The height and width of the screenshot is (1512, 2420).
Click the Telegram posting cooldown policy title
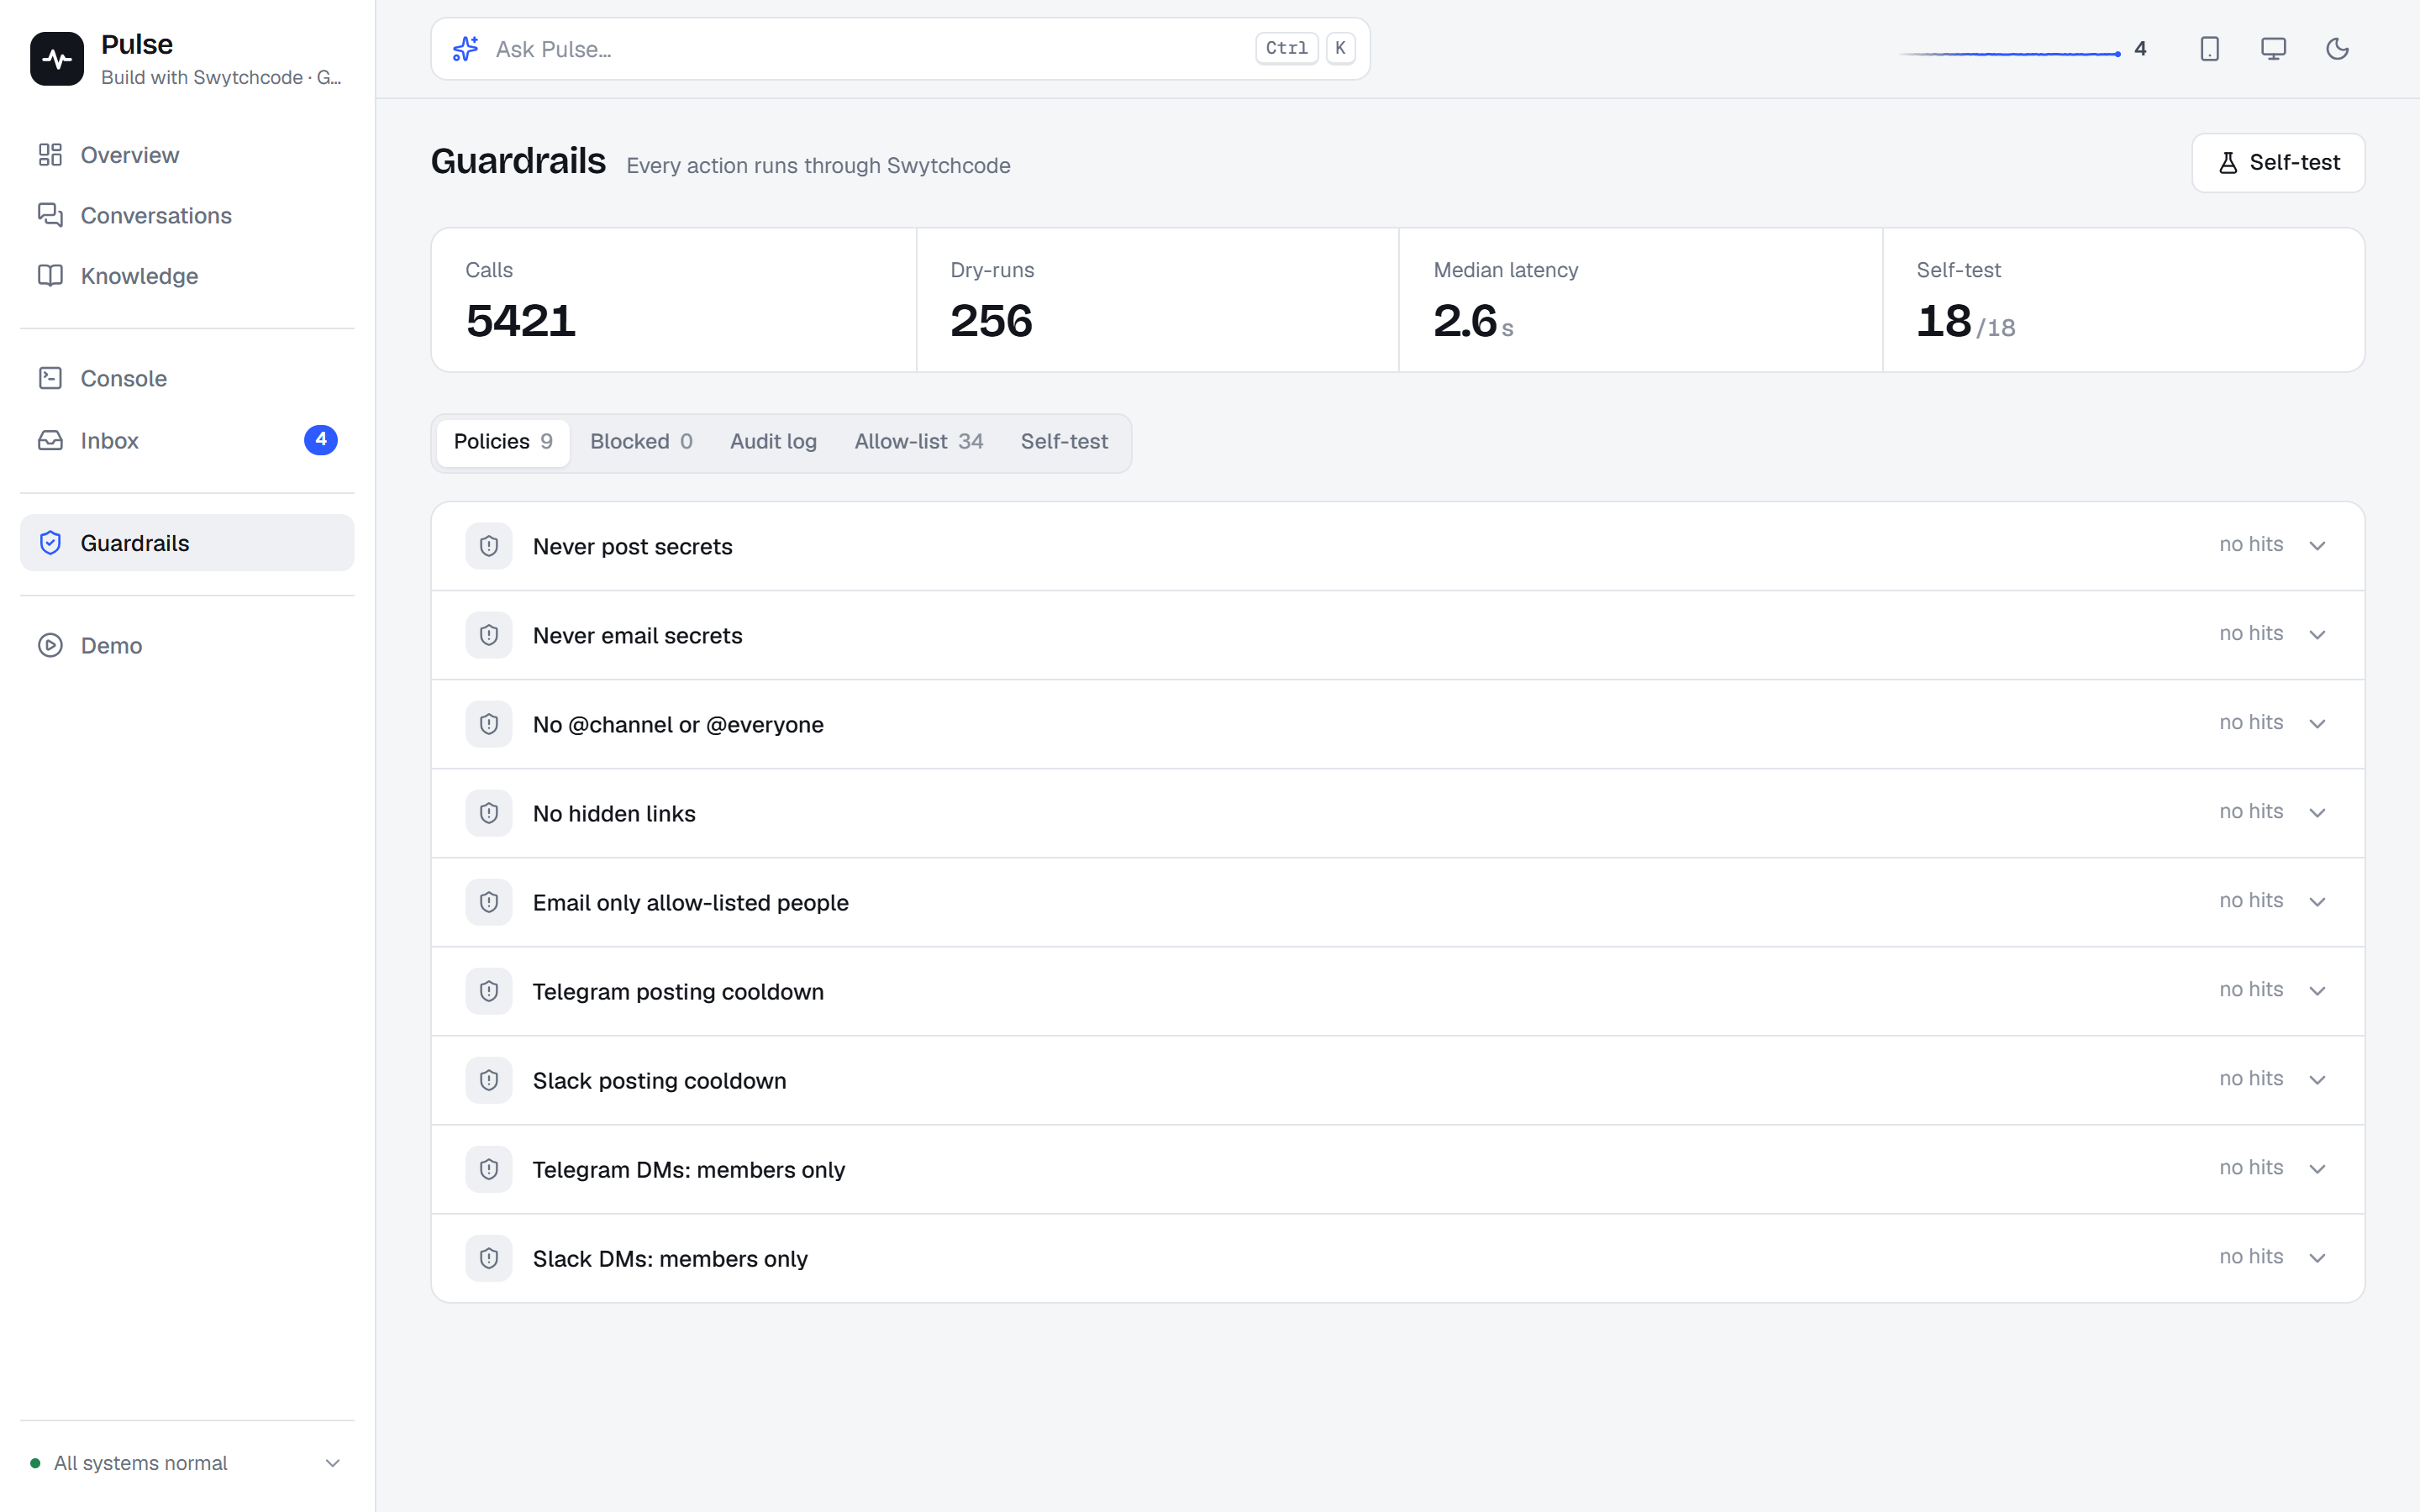pyautogui.click(x=678, y=992)
